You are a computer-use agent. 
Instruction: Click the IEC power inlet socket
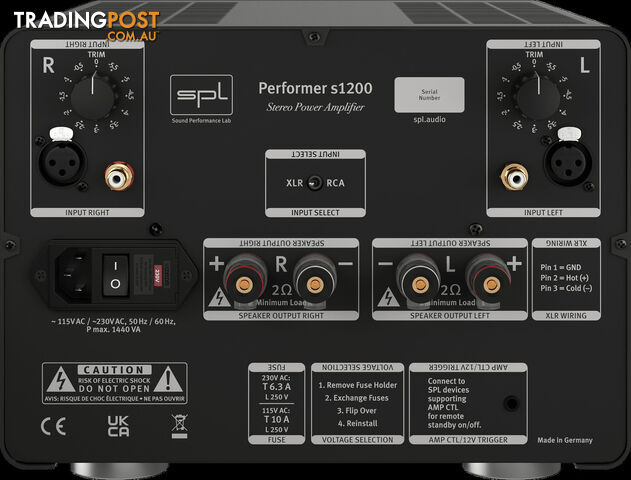tap(73, 275)
